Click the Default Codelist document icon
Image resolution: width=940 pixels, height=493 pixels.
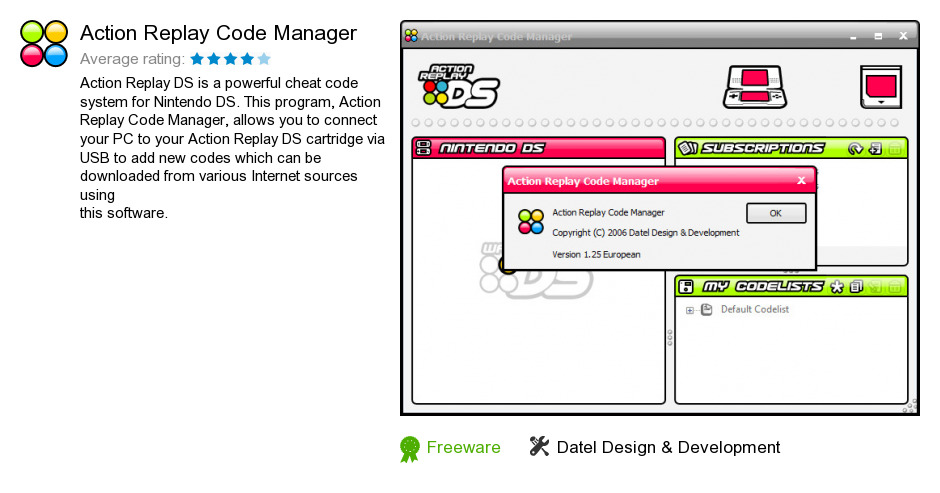point(707,309)
